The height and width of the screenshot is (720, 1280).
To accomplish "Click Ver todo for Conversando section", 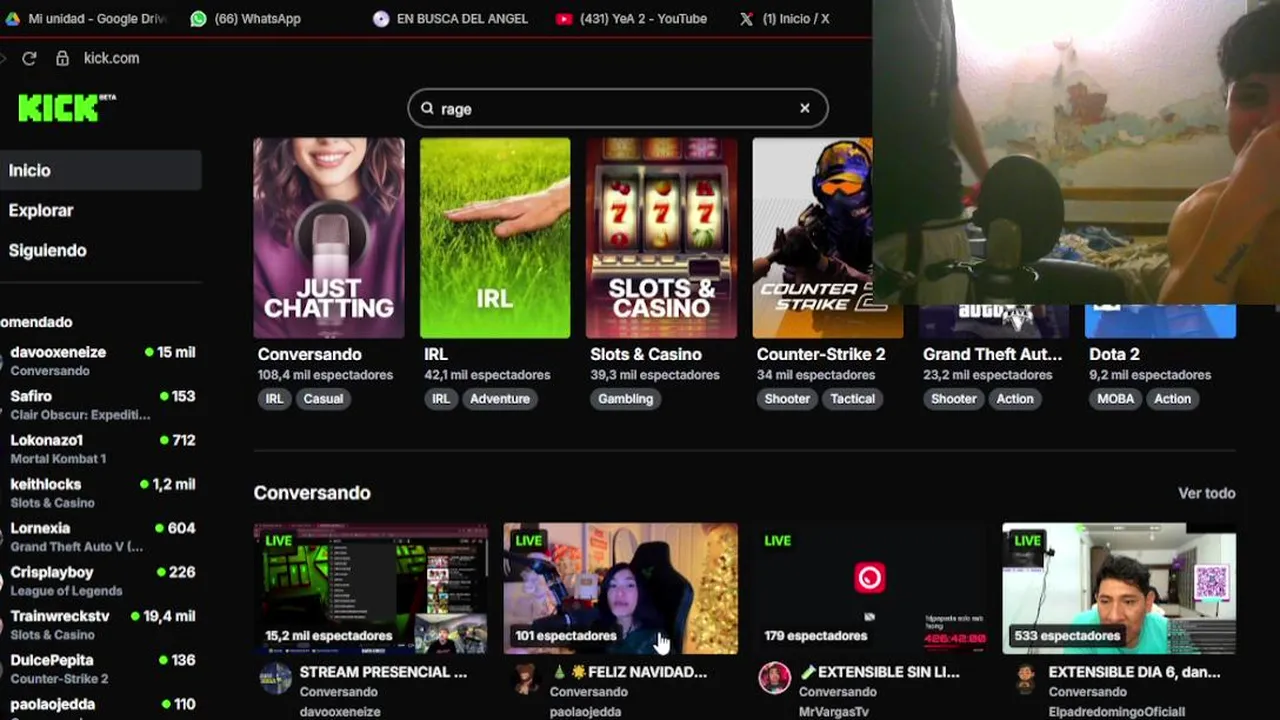I will pyautogui.click(x=1207, y=493).
